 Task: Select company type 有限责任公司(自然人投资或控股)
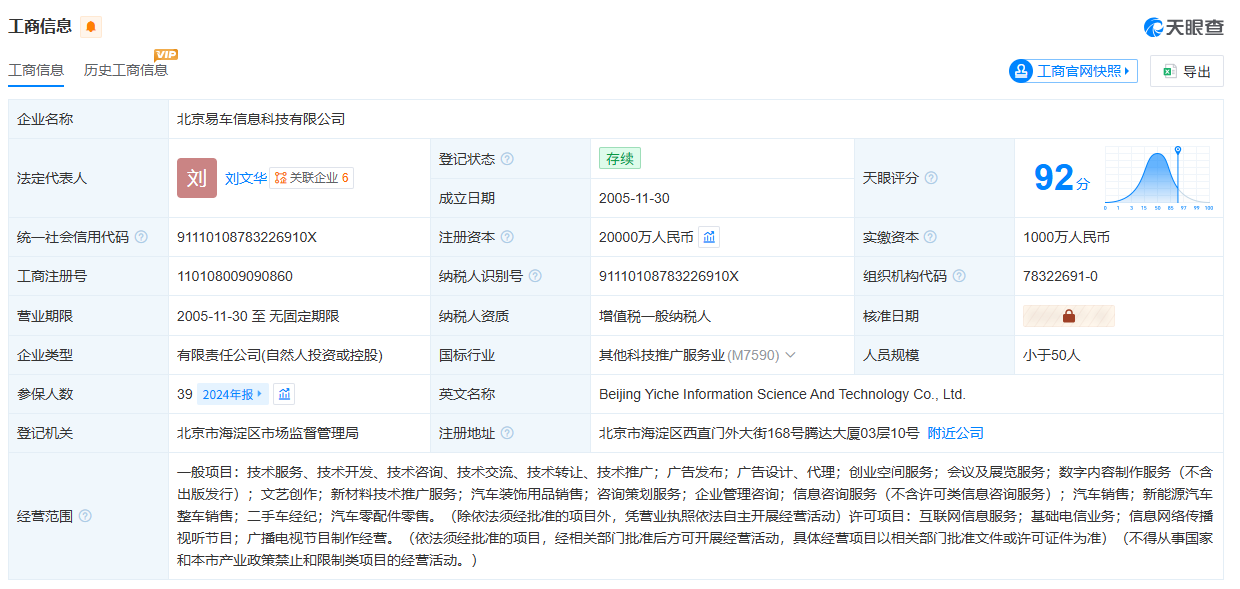click(280, 355)
